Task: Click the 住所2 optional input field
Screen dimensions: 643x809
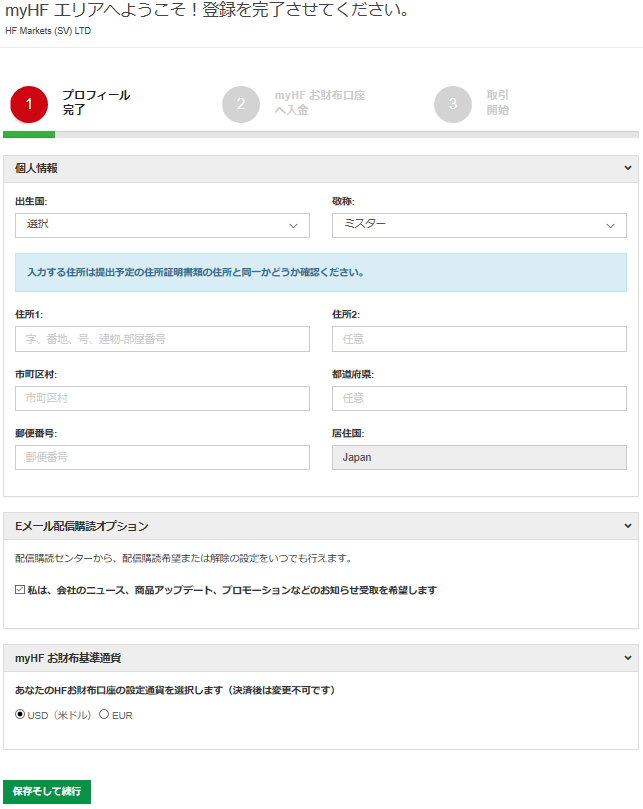Action: coord(479,339)
